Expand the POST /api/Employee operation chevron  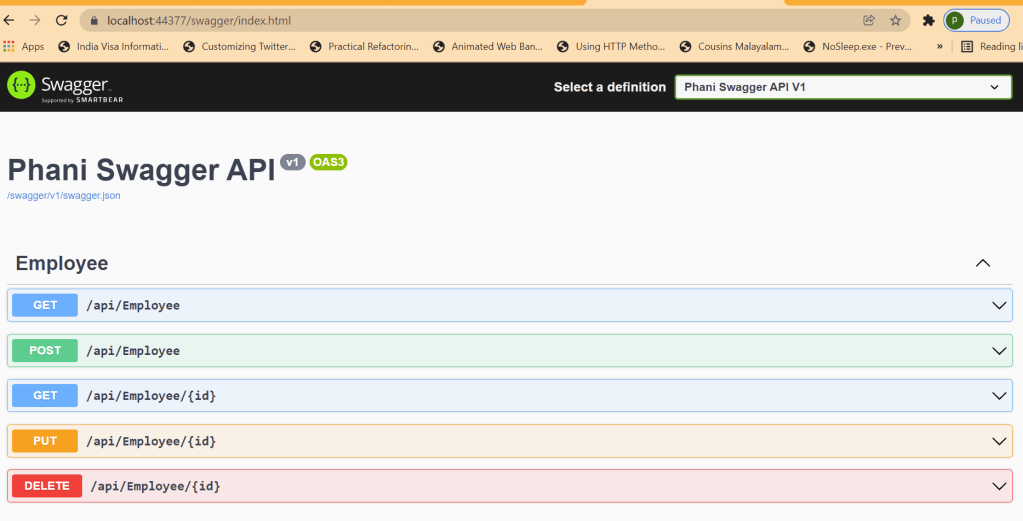(x=997, y=351)
